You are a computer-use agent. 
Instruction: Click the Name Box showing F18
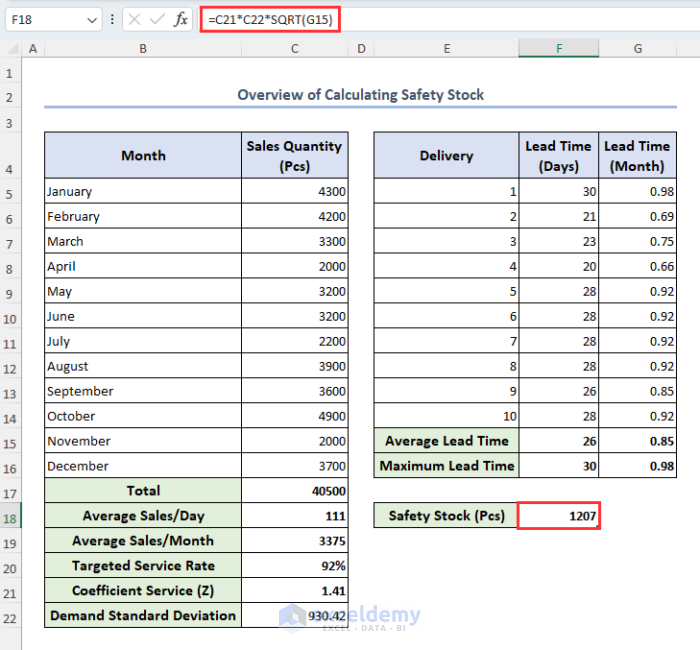[x=45, y=19]
